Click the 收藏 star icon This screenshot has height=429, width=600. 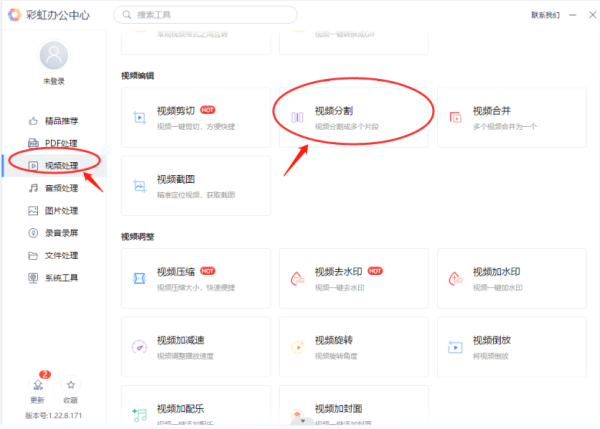[x=71, y=385]
